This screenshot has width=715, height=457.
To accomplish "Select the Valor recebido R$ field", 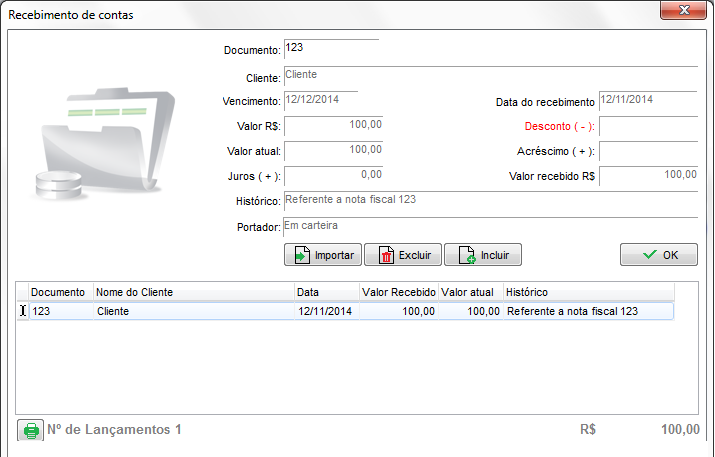I will 647,175.
